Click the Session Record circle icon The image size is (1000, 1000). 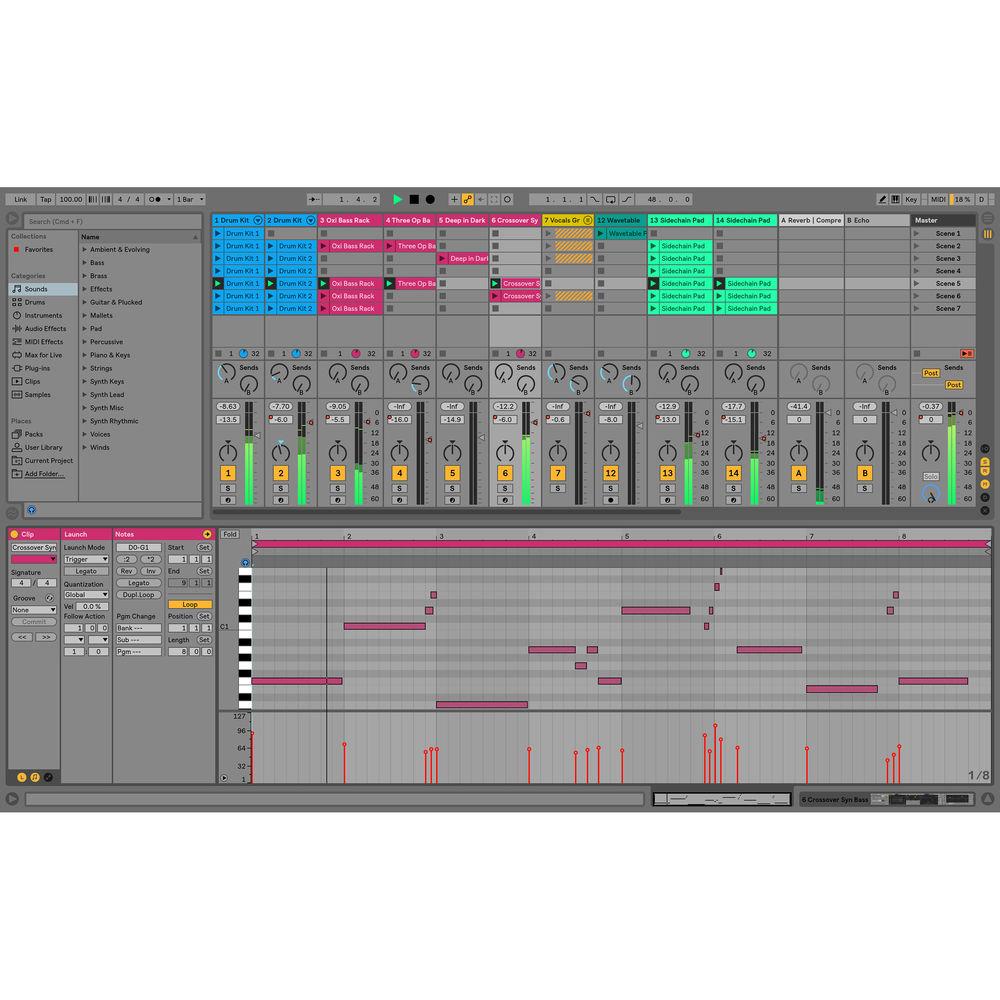(x=431, y=199)
